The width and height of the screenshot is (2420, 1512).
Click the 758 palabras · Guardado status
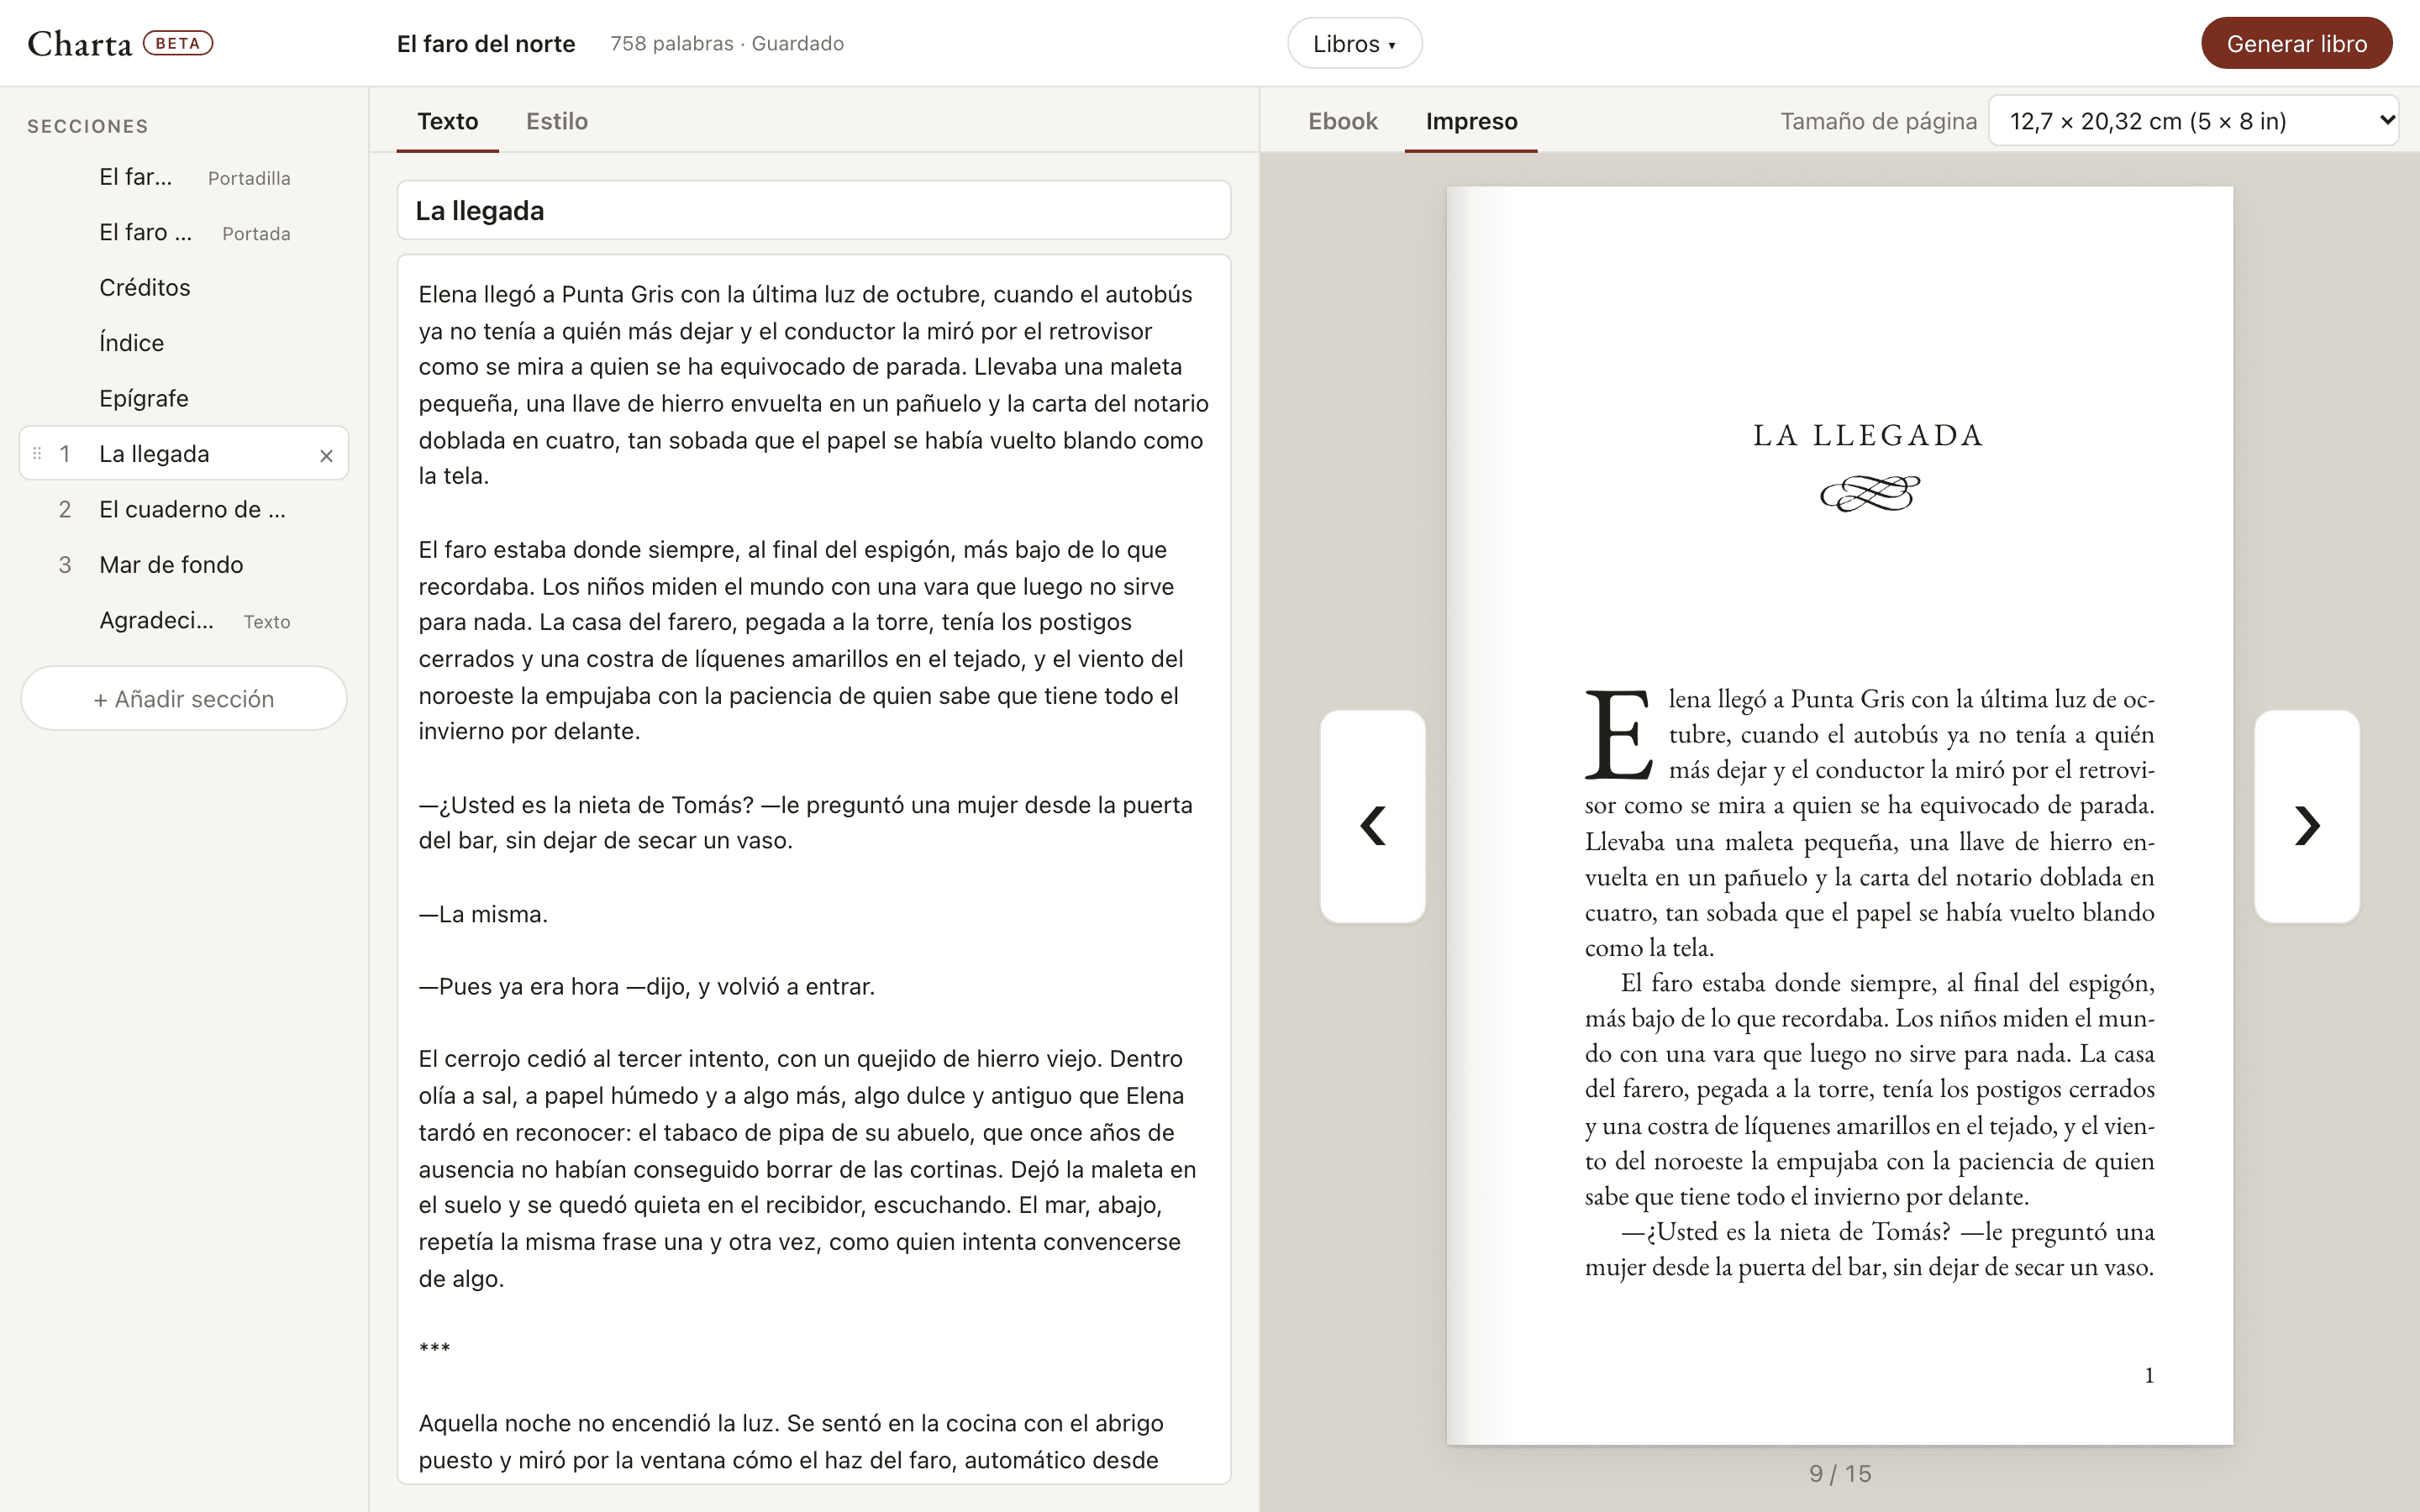pyautogui.click(x=727, y=43)
